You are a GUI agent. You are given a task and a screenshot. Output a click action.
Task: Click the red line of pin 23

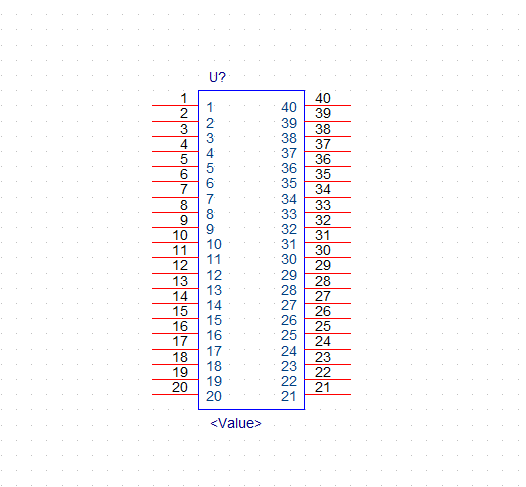pyautogui.click(x=328, y=364)
